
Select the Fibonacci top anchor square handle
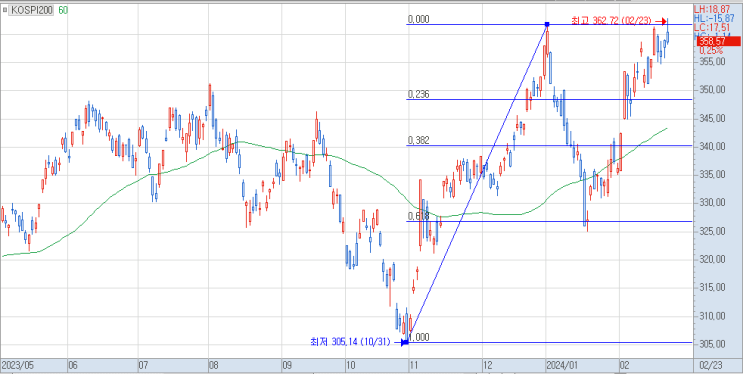click(547, 24)
